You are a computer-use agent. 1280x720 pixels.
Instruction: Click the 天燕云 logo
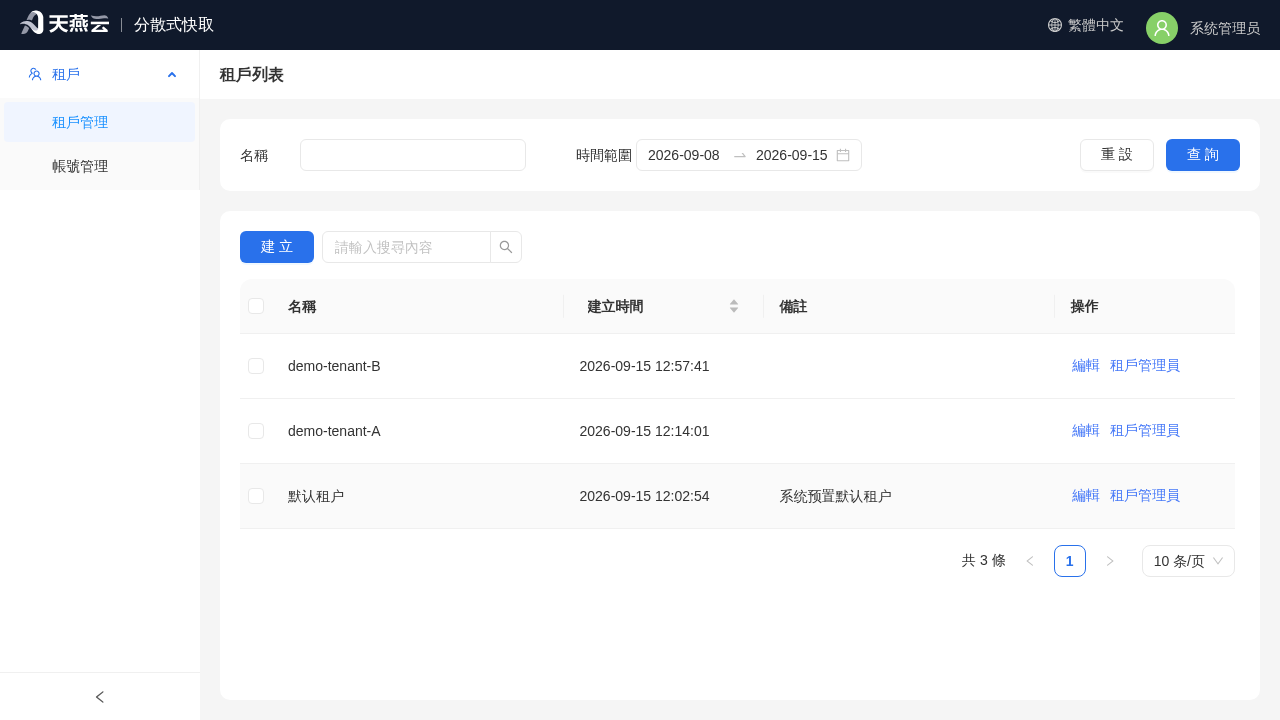point(64,23)
